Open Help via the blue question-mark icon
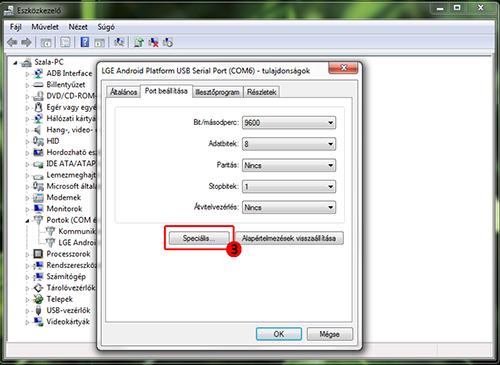Image resolution: width=500 pixels, height=365 pixels. point(85,42)
